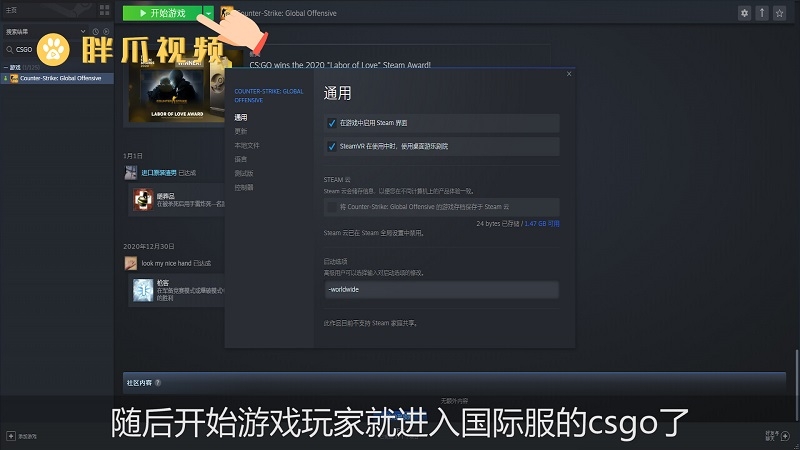This screenshot has height=450, width=800.
Task: Select the 控制器 tab in properties
Action: click(x=244, y=187)
